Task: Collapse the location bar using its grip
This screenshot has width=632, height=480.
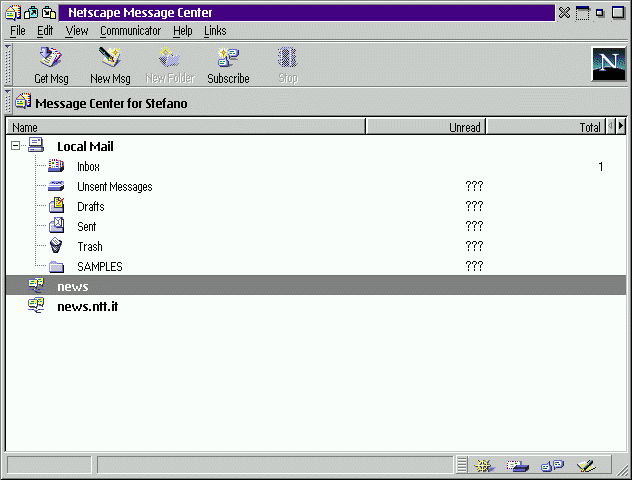Action: 8,101
